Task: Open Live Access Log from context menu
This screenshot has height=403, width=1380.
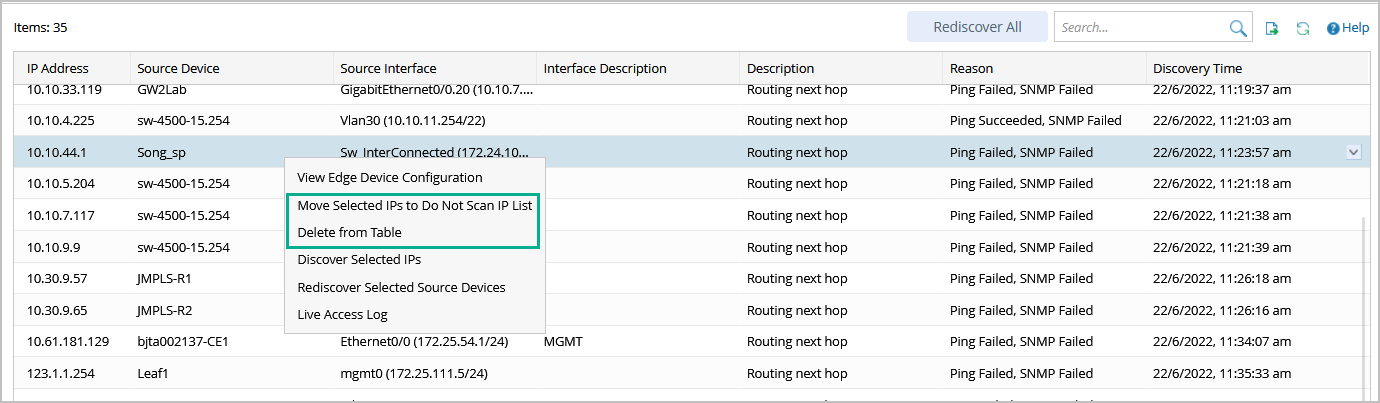Action: [343, 314]
